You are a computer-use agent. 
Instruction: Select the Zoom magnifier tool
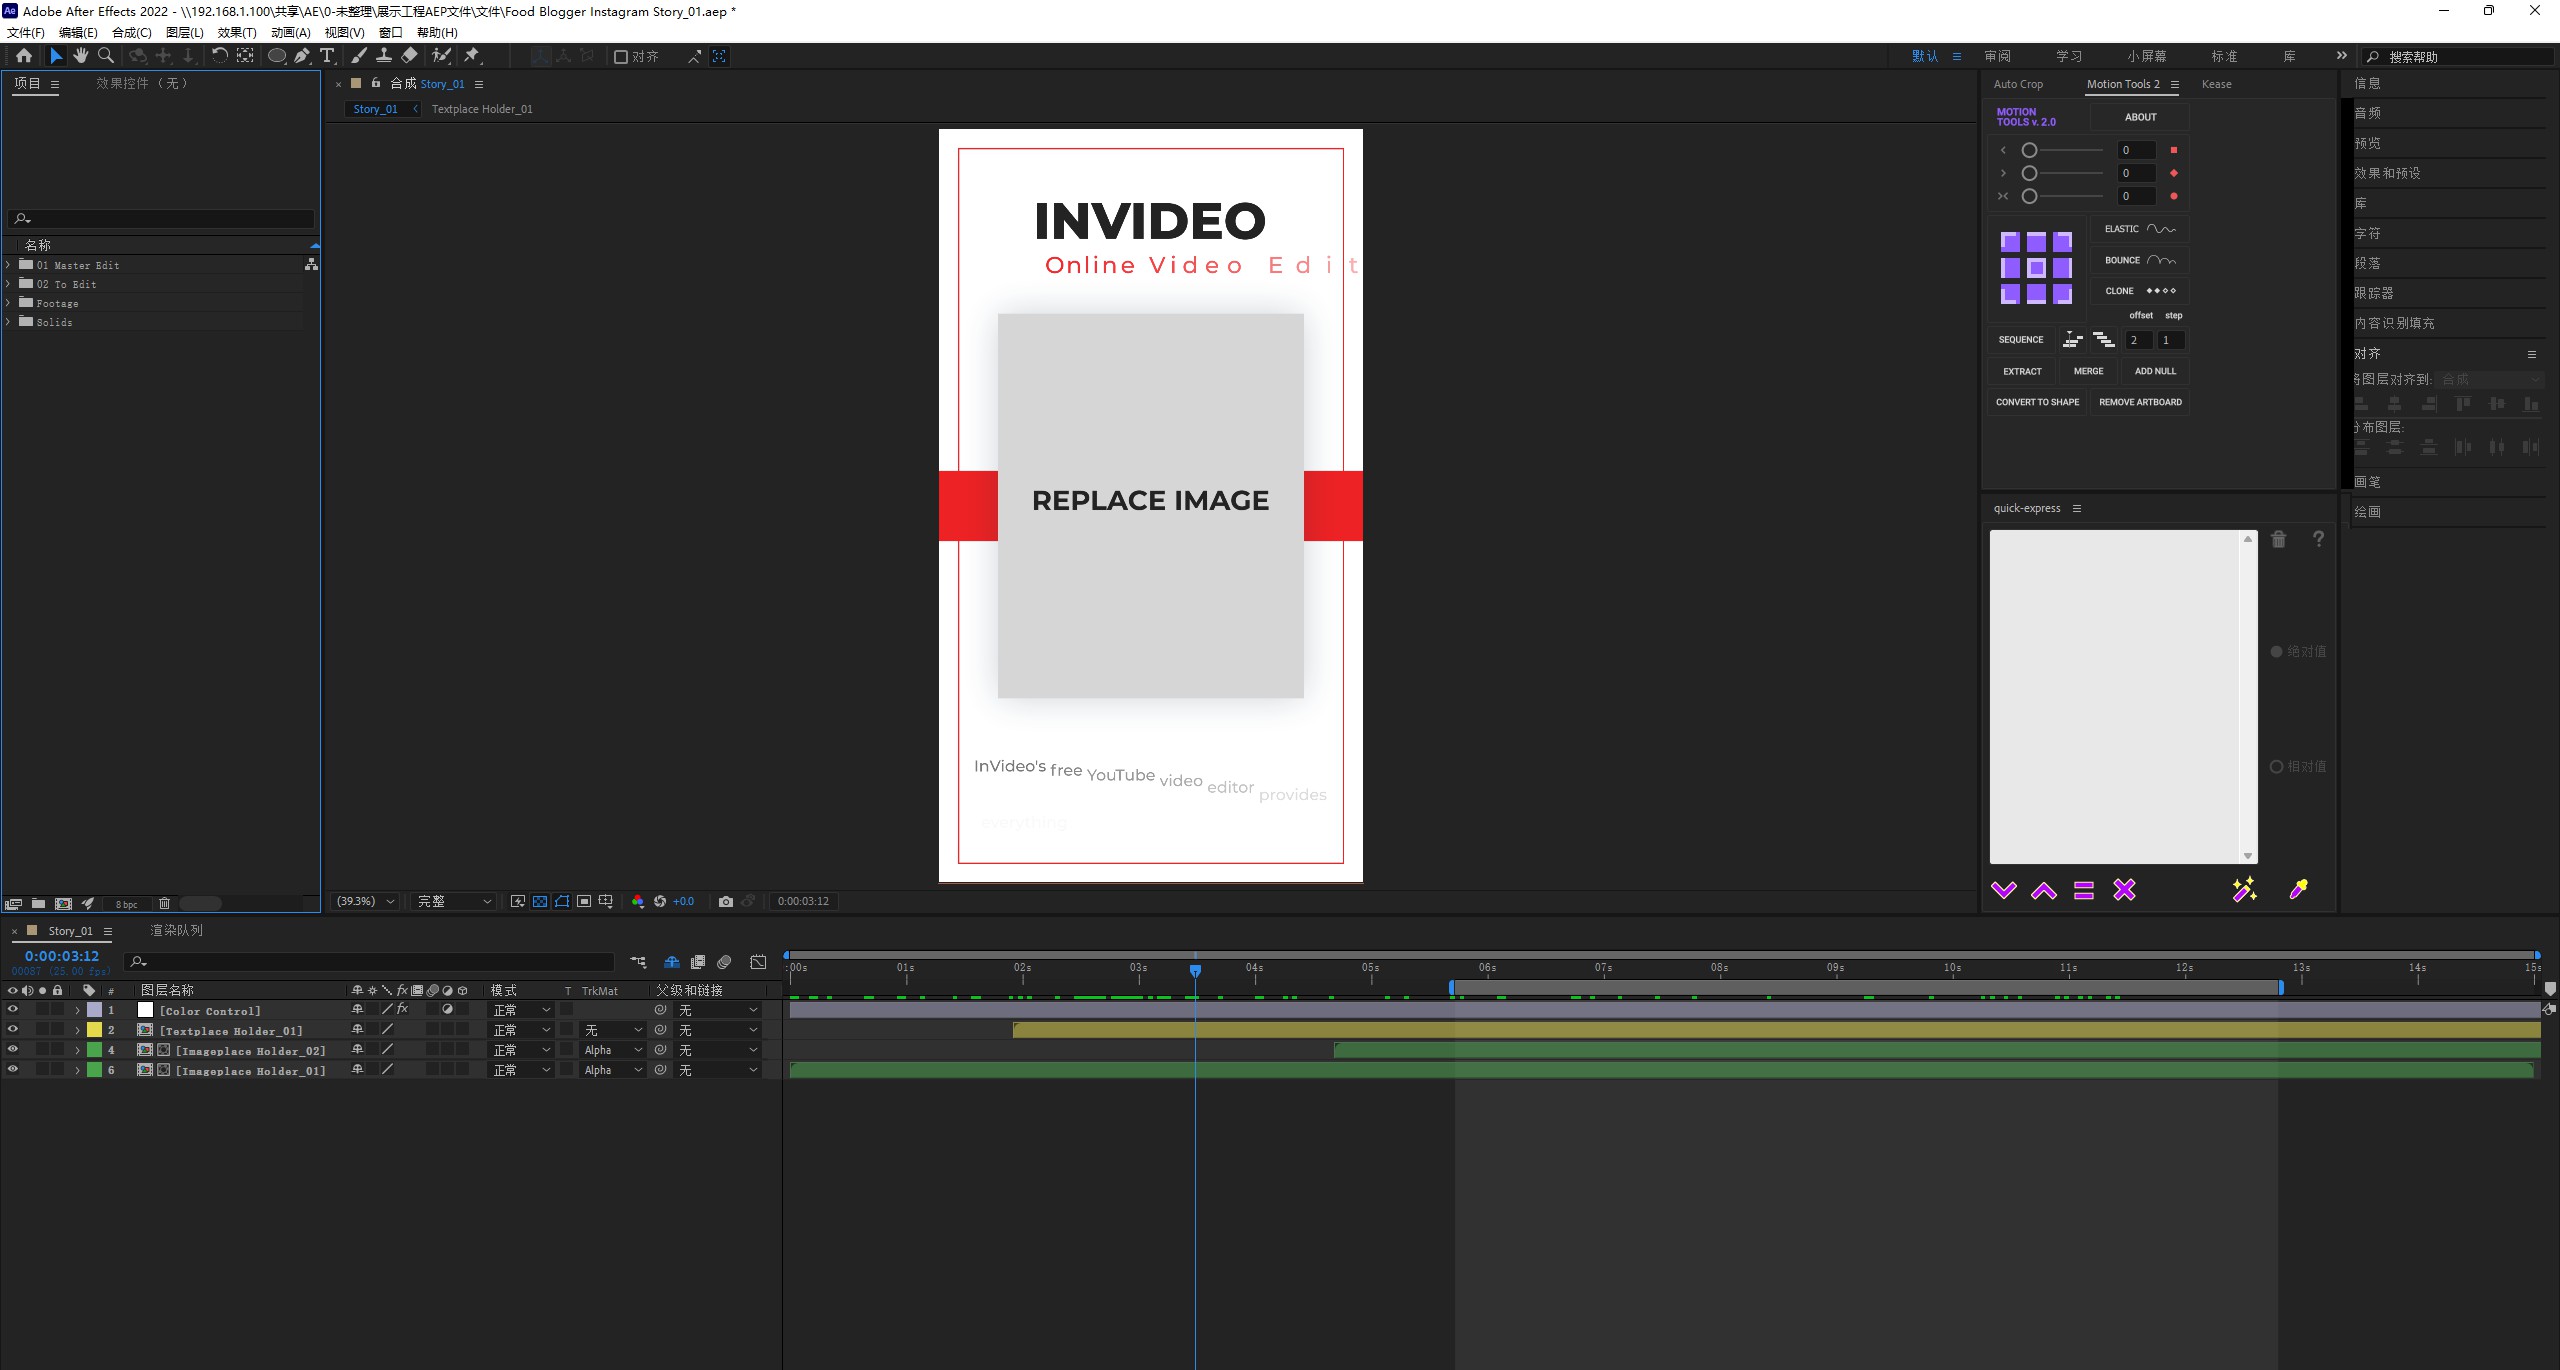pyautogui.click(x=106, y=56)
